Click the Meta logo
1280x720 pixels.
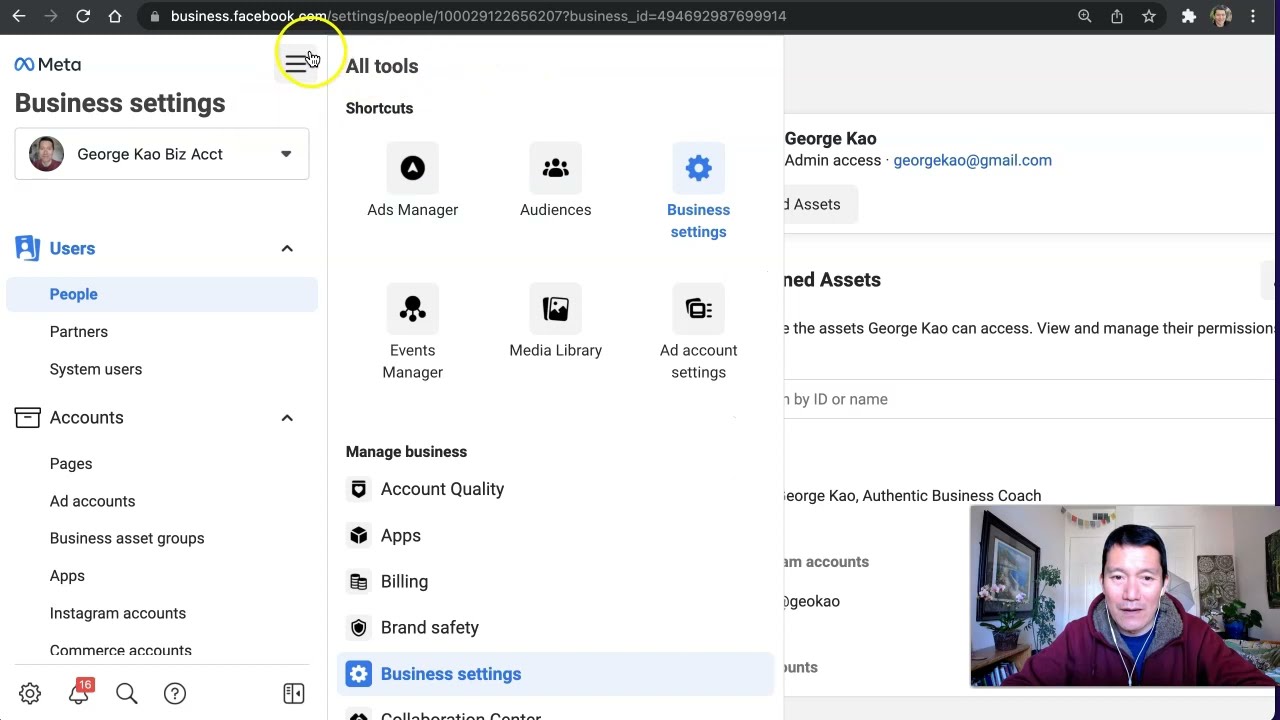coord(48,64)
